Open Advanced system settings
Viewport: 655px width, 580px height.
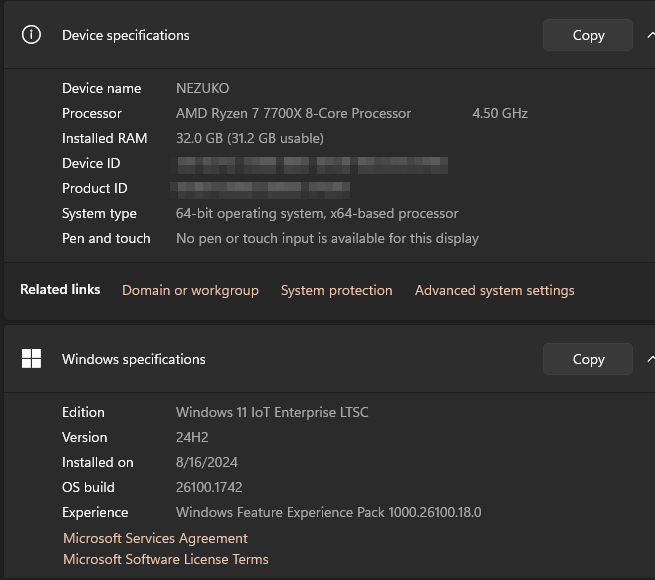point(494,290)
